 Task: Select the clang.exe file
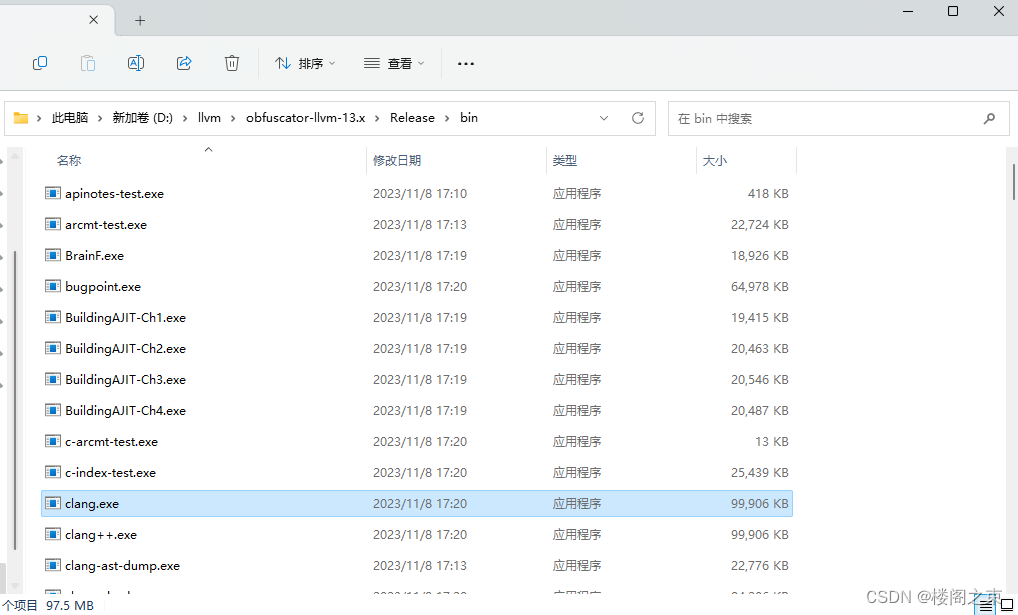coord(92,503)
